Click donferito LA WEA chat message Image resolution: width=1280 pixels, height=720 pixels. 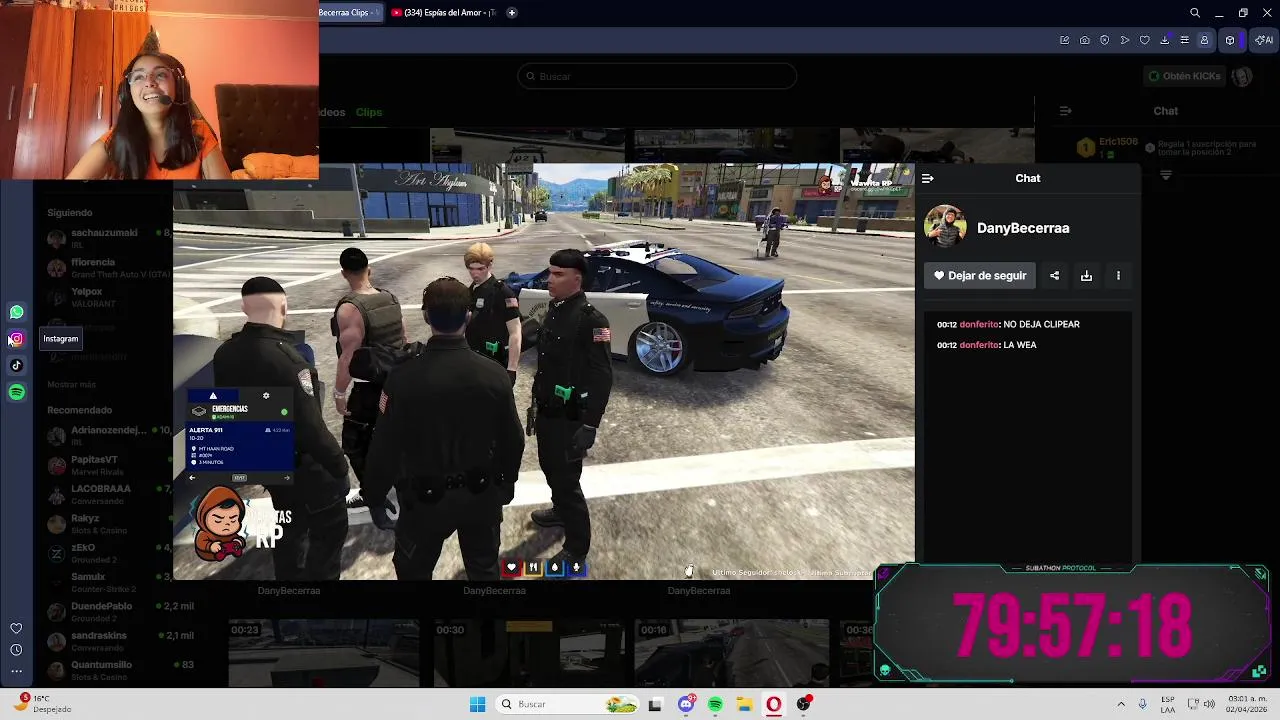coord(987,345)
